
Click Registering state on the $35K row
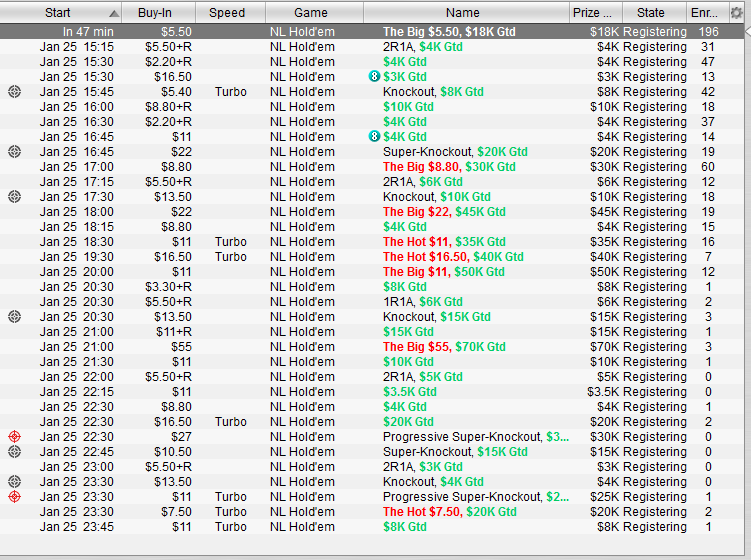tap(655, 241)
